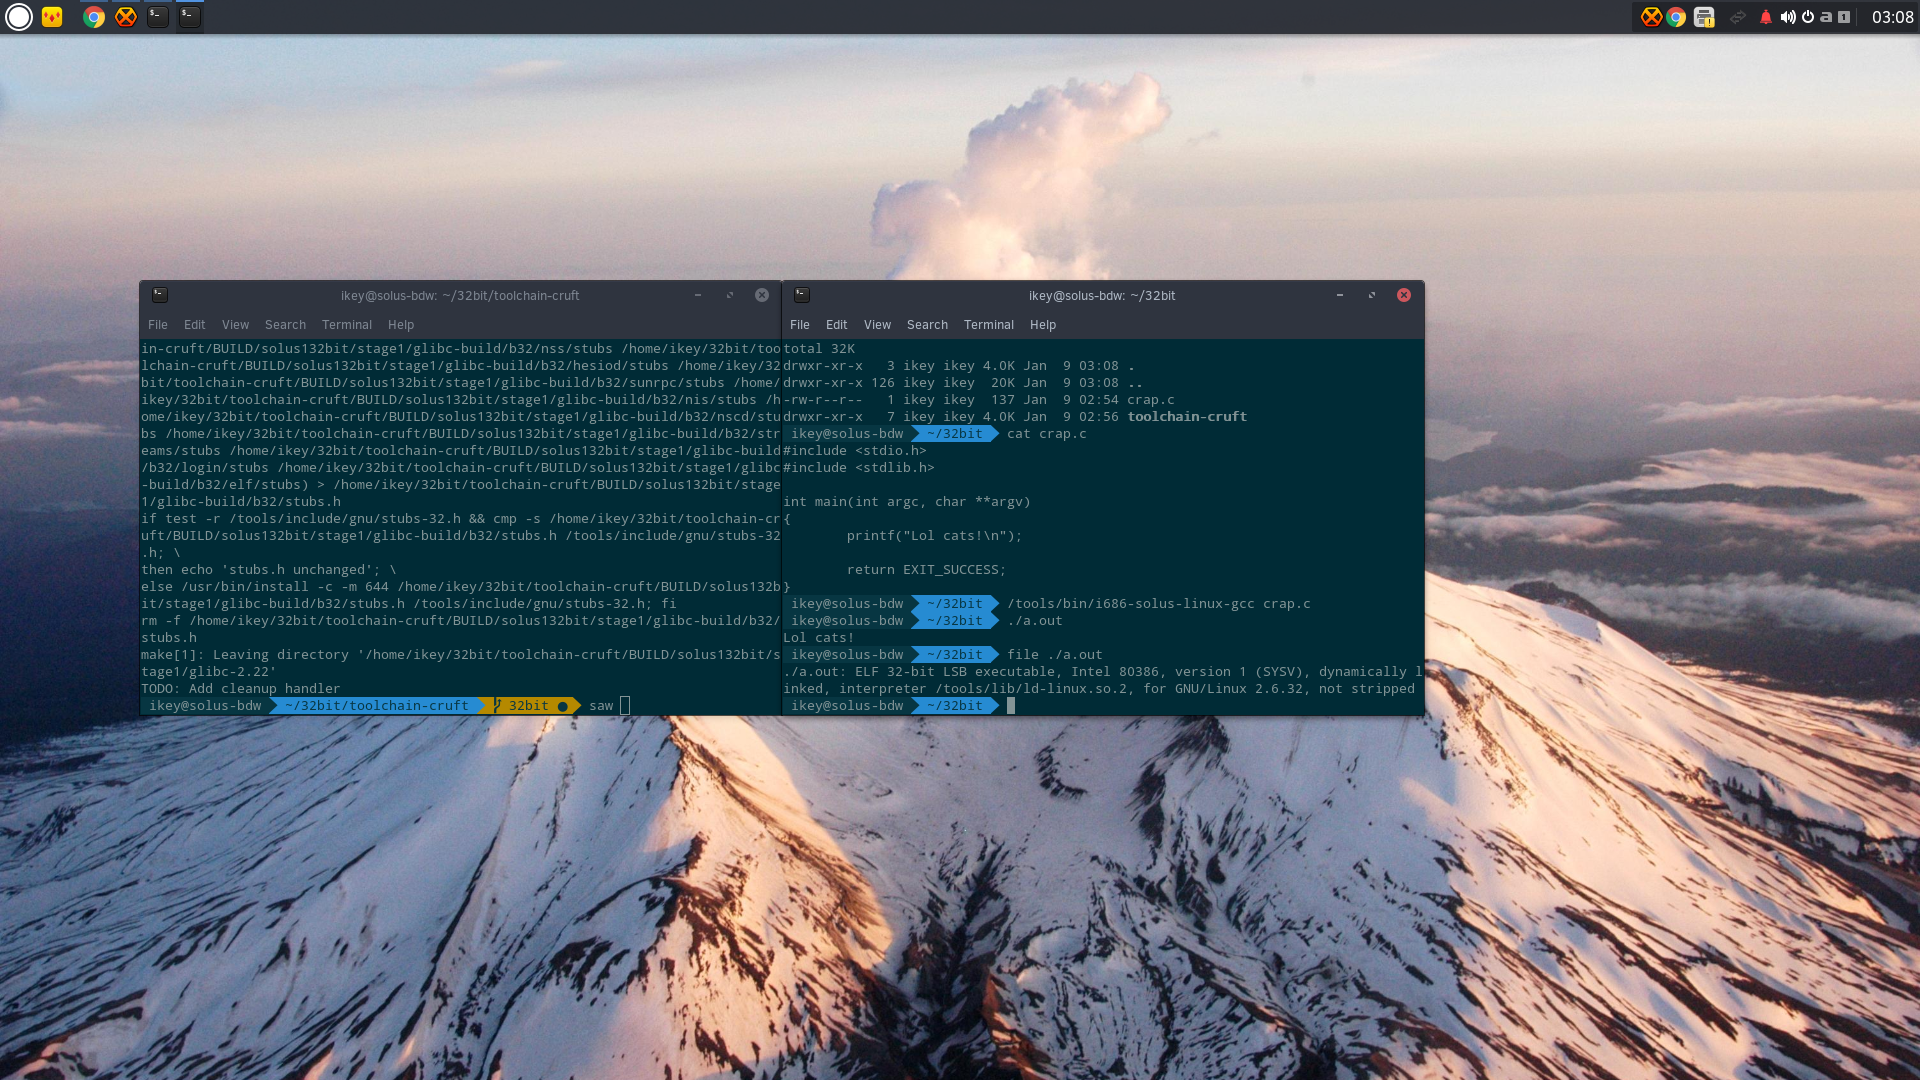1920x1080 pixels.
Task: Open Edit menu in toolchain-cruft terminal
Action: click(195, 325)
